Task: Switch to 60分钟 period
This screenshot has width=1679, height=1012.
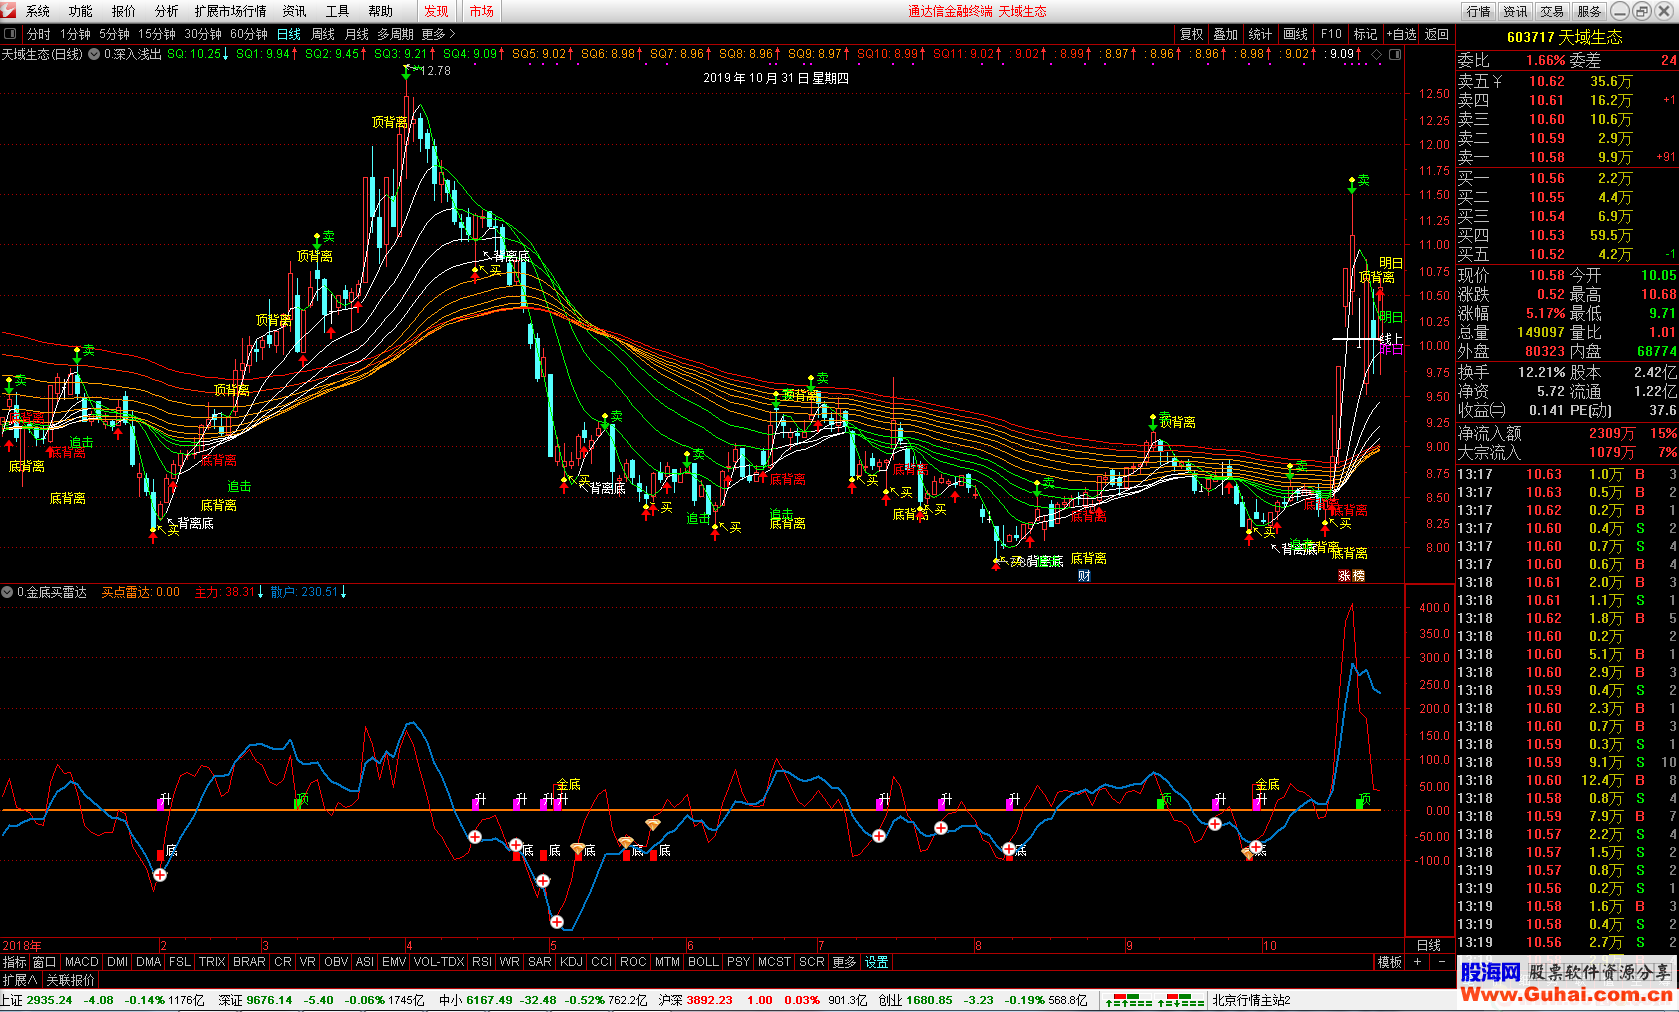Action: (x=249, y=34)
